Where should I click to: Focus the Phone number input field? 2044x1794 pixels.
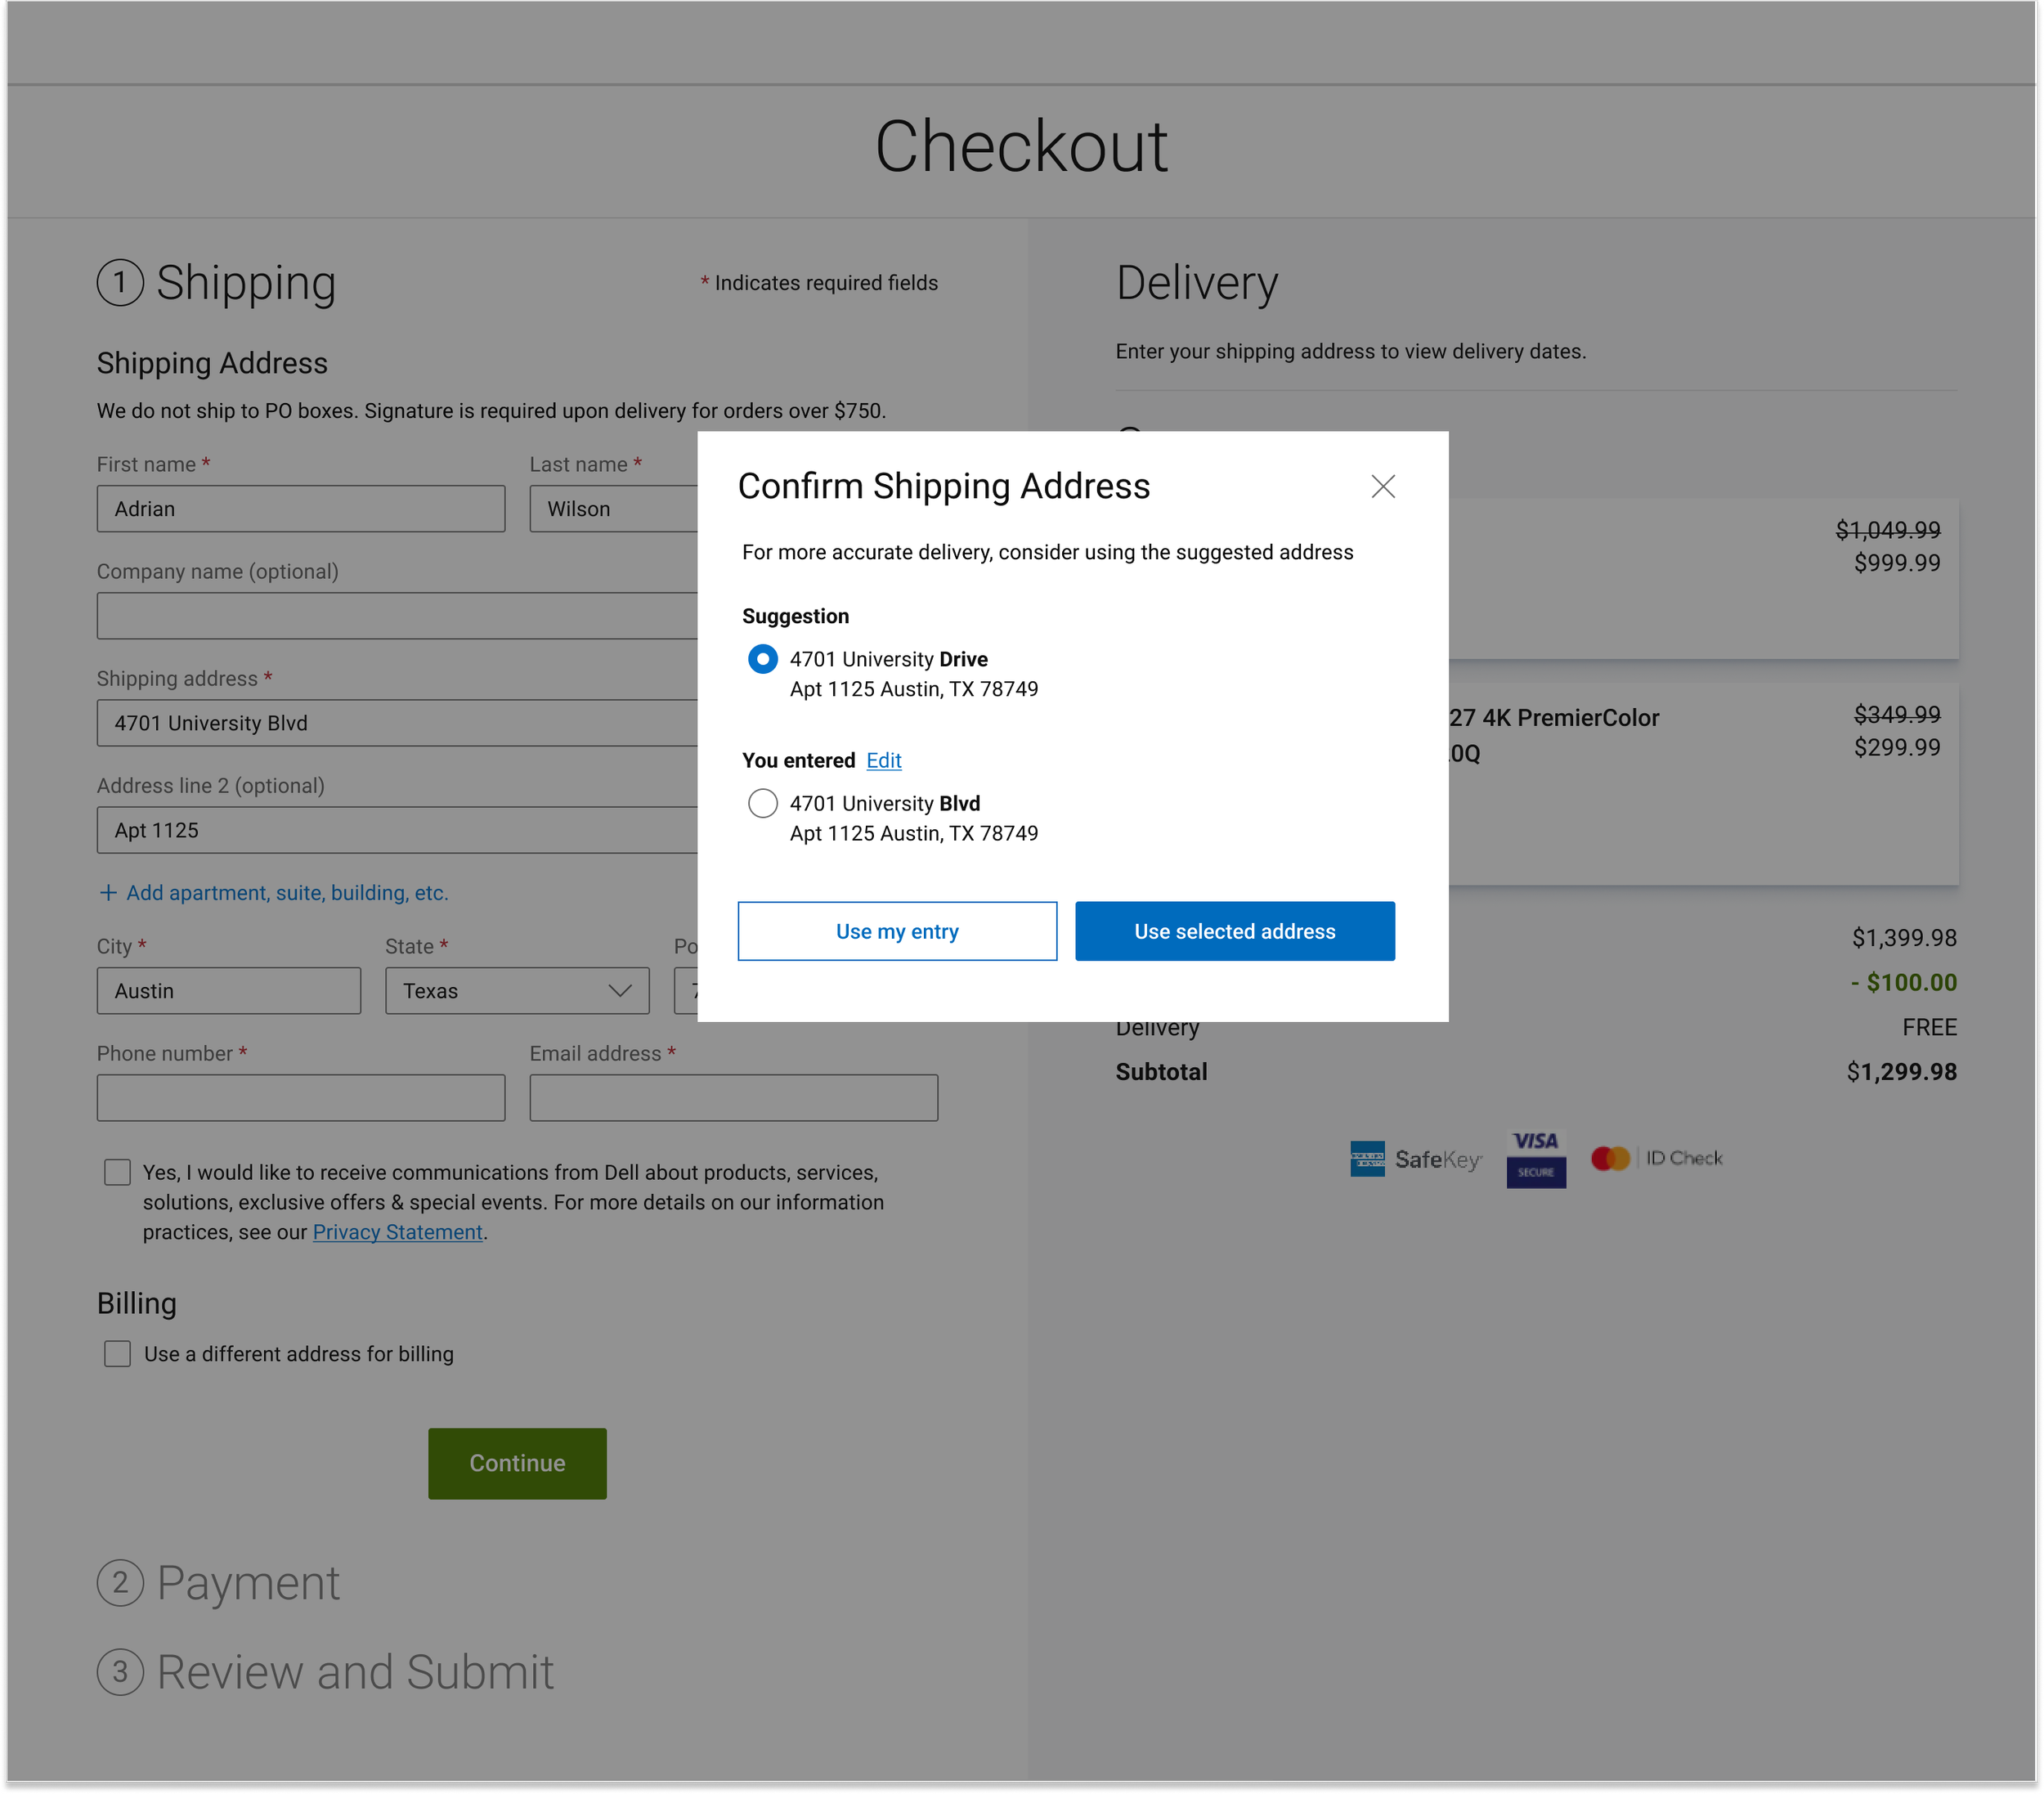pyautogui.click(x=300, y=1097)
